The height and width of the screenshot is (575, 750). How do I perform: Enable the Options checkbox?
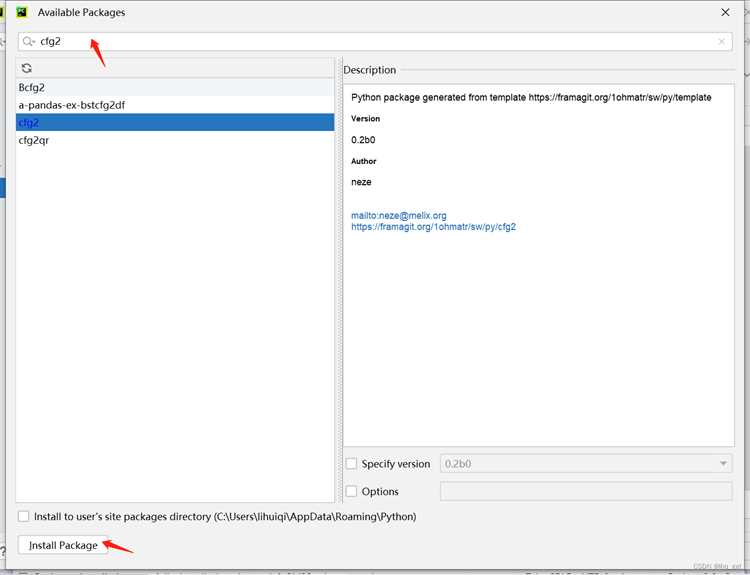(x=351, y=491)
